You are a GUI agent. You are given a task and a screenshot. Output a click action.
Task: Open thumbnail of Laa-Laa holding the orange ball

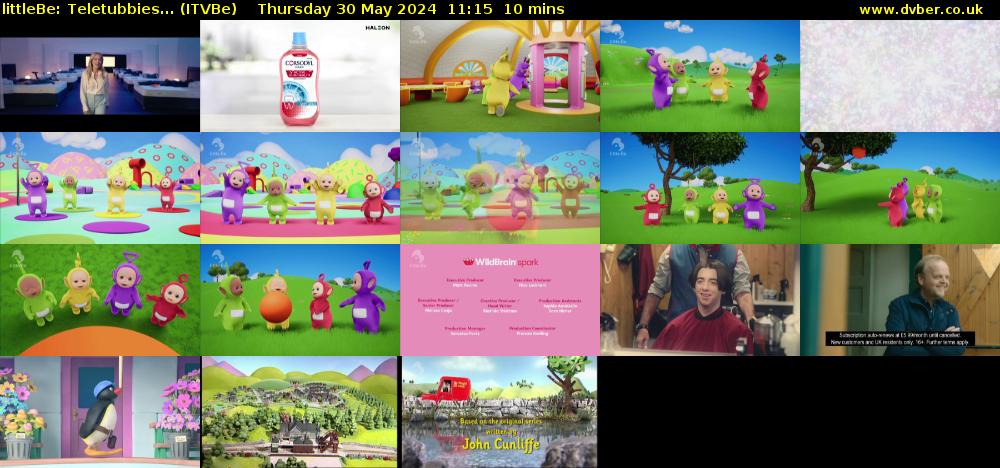pos(300,300)
